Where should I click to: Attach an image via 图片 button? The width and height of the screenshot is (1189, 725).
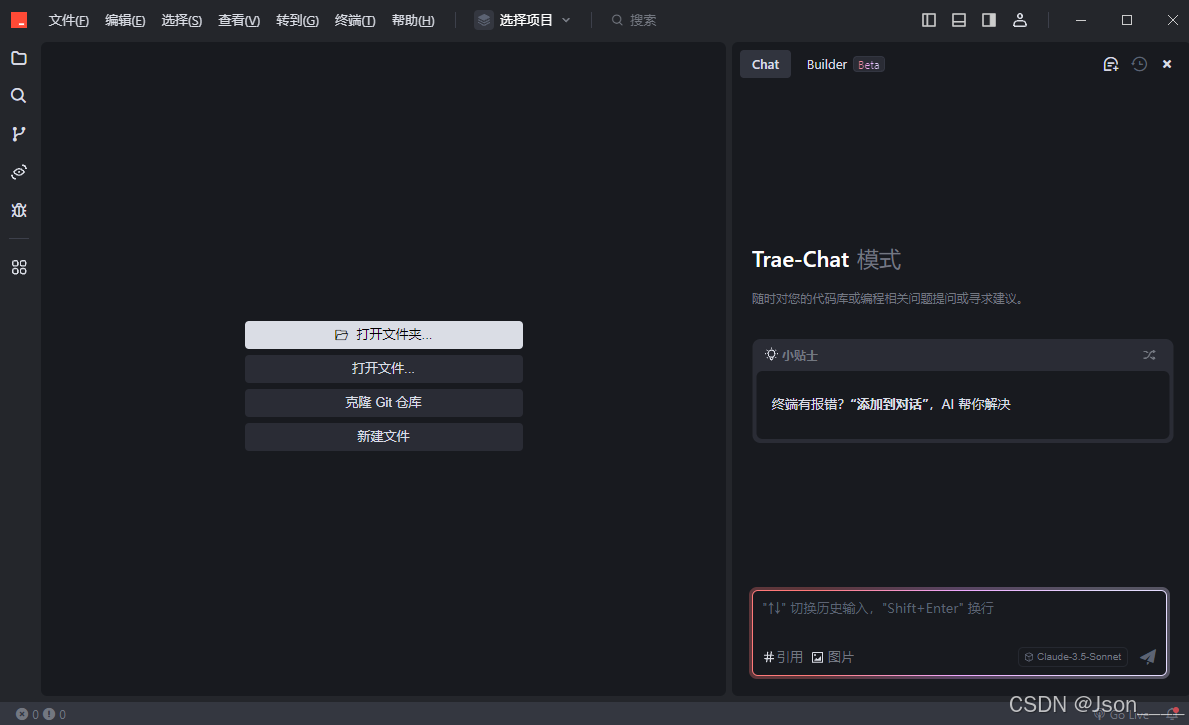pos(833,657)
